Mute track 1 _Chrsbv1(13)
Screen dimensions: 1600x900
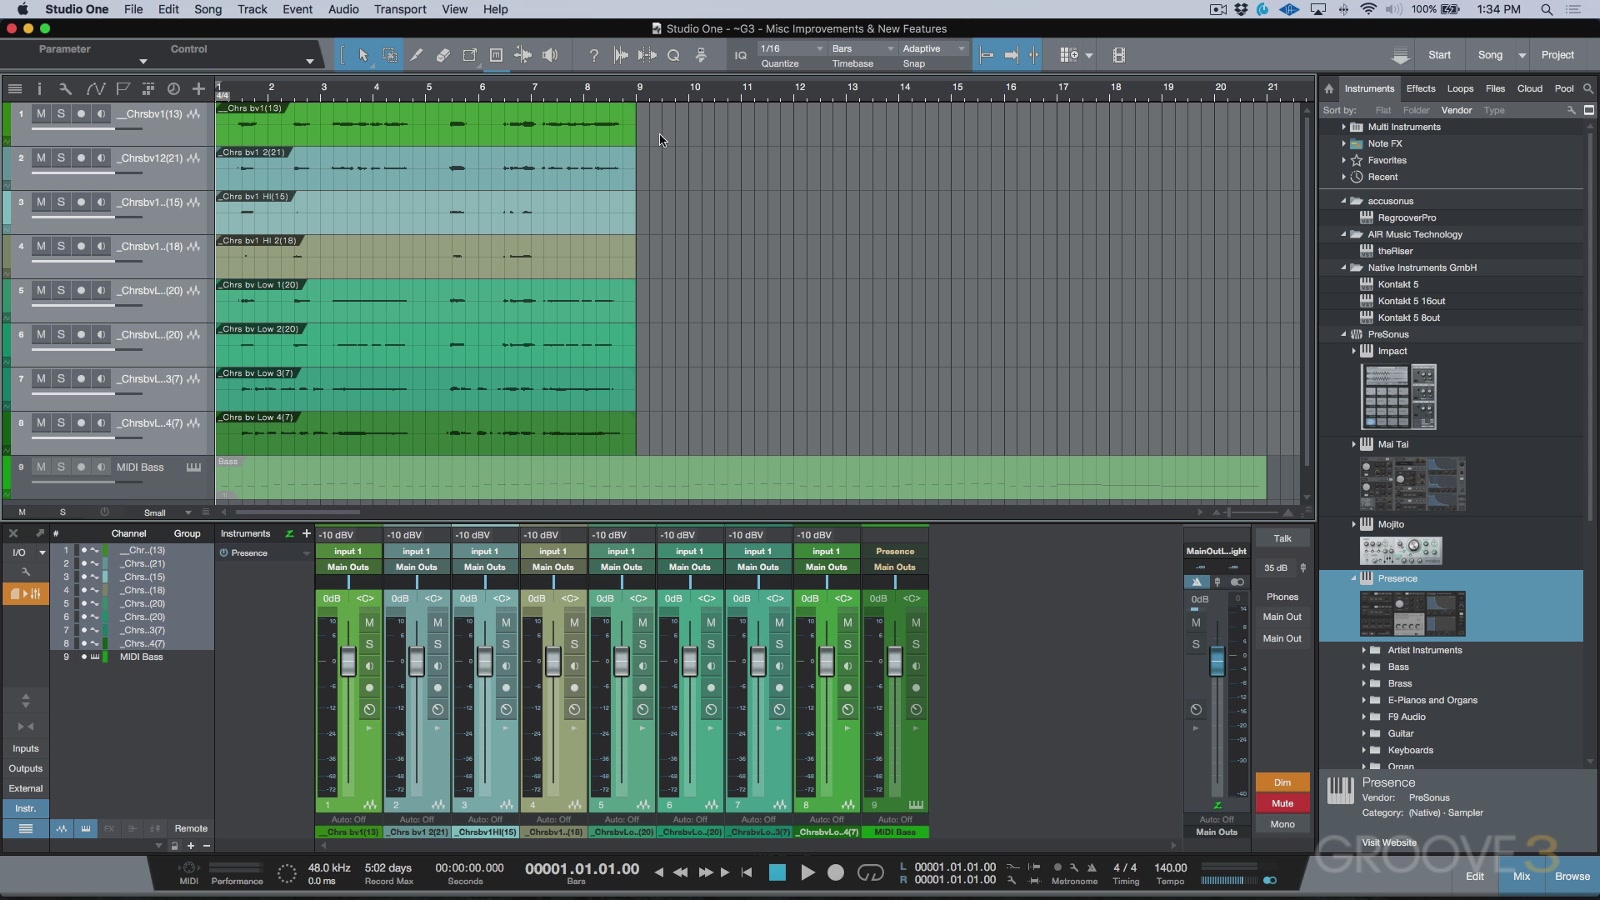[x=41, y=114]
